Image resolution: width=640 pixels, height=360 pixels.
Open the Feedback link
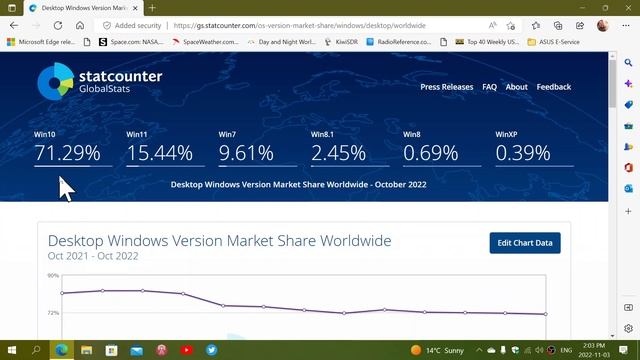pos(553,87)
